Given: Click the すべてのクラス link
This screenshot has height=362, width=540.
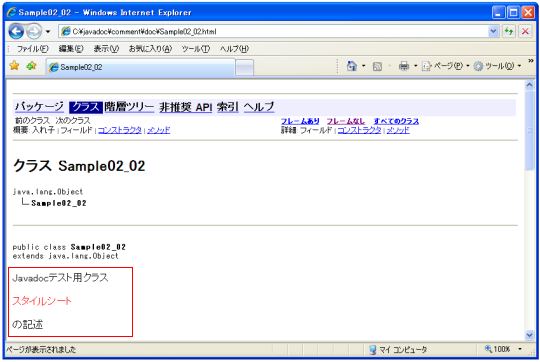Looking at the screenshot, I should point(396,121).
